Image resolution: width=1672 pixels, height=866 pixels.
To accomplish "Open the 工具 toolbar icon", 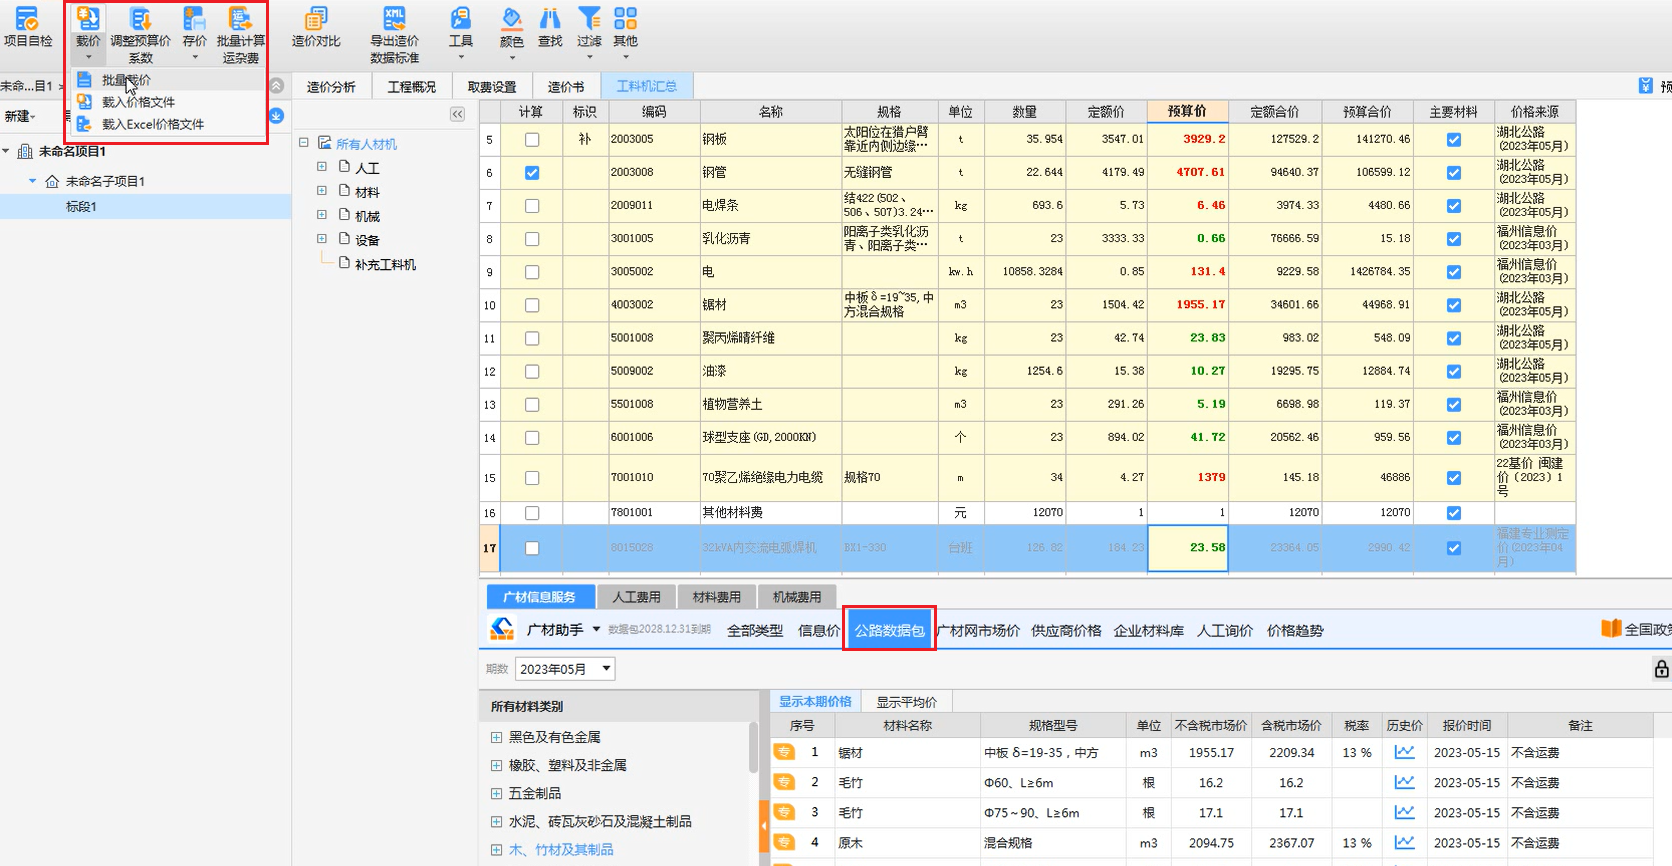I will [461, 32].
